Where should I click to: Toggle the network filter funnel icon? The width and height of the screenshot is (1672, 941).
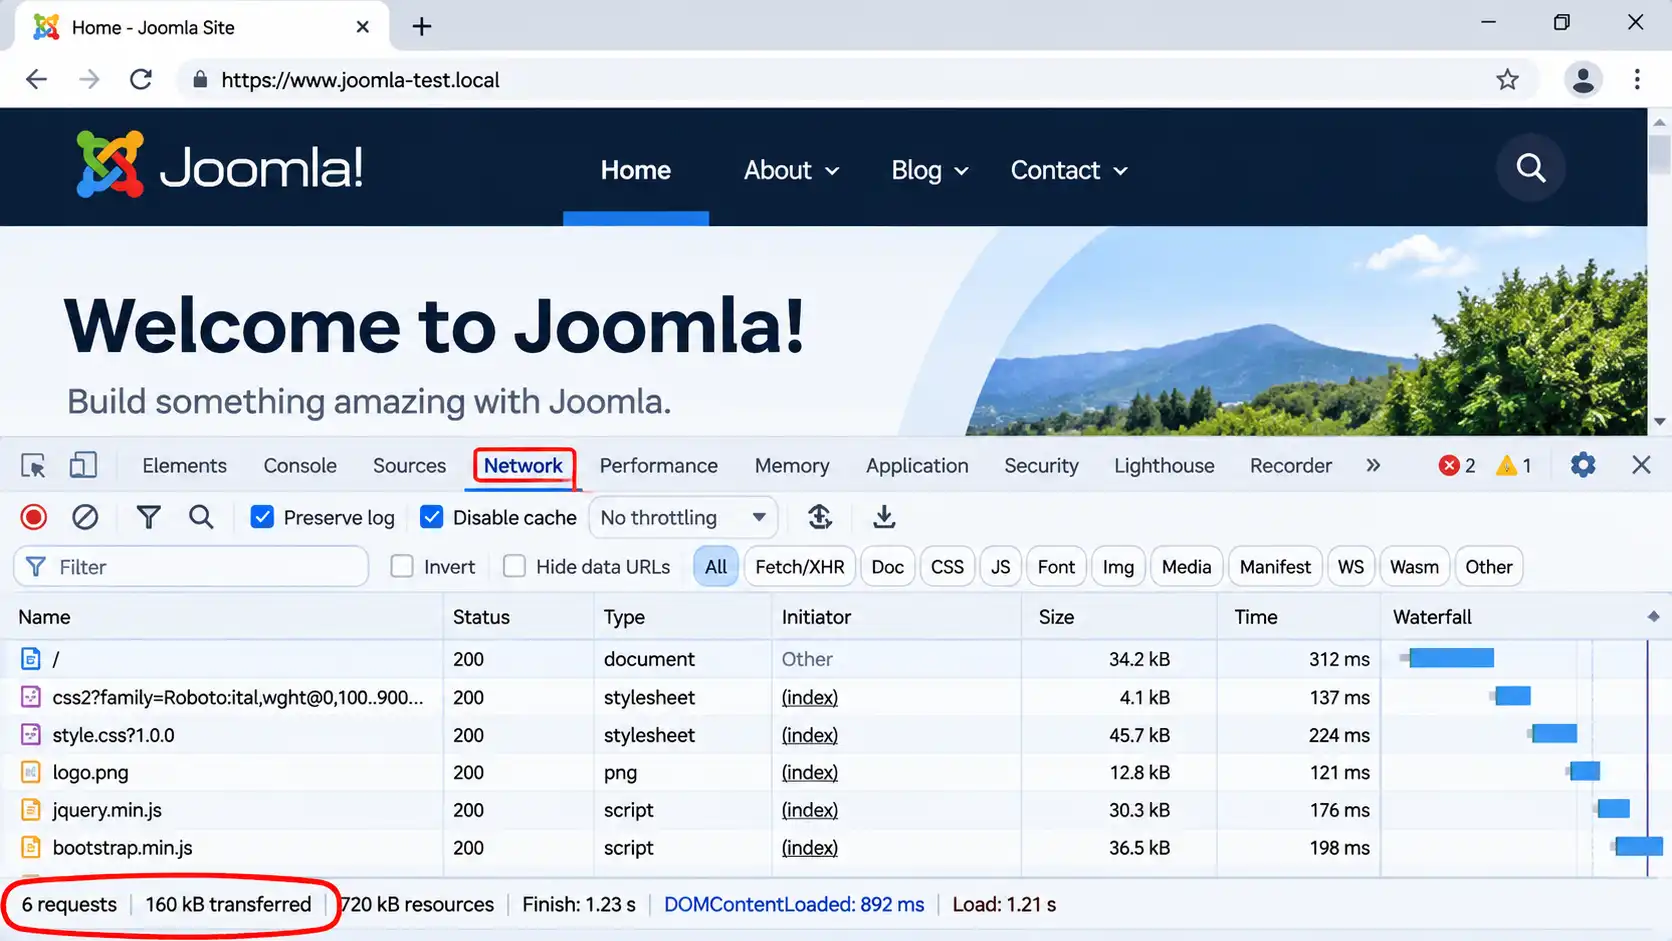click(148, 517)
